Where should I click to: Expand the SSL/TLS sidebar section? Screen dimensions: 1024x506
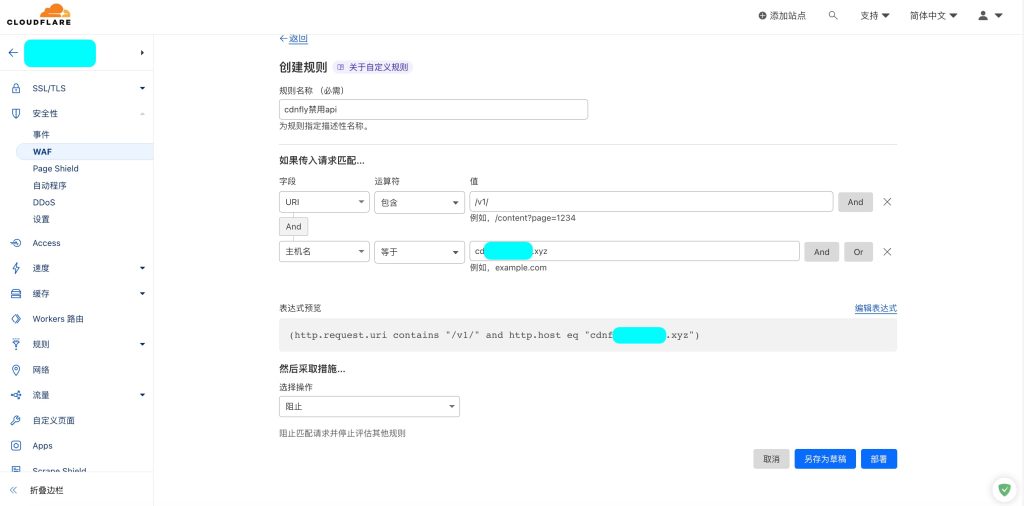coord(142,88)
